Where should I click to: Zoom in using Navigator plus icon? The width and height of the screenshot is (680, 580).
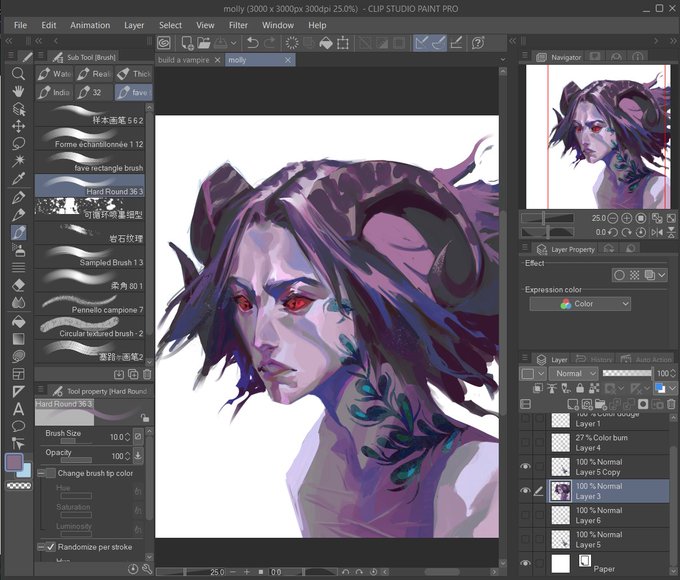(626, 218)
